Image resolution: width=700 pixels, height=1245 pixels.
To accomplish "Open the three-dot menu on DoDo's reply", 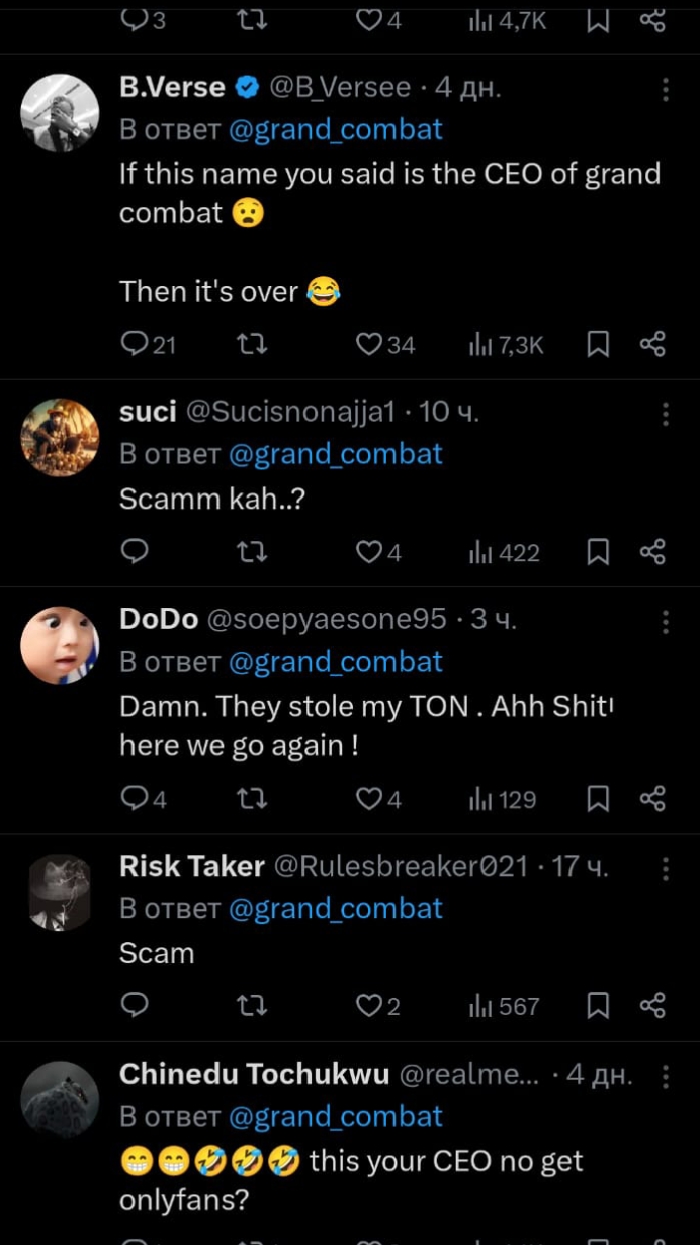I will [665, 622].
